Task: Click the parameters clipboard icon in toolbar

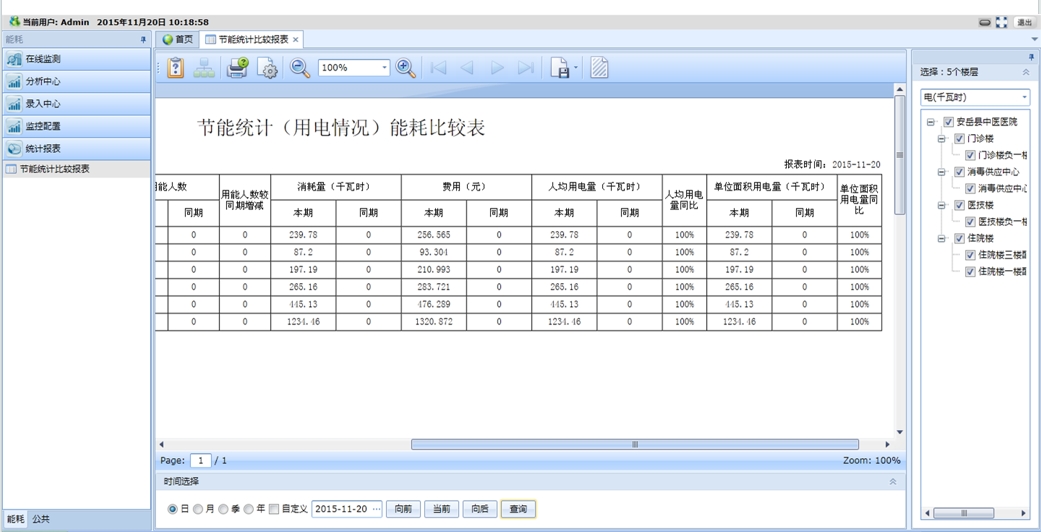Action: 176,68
